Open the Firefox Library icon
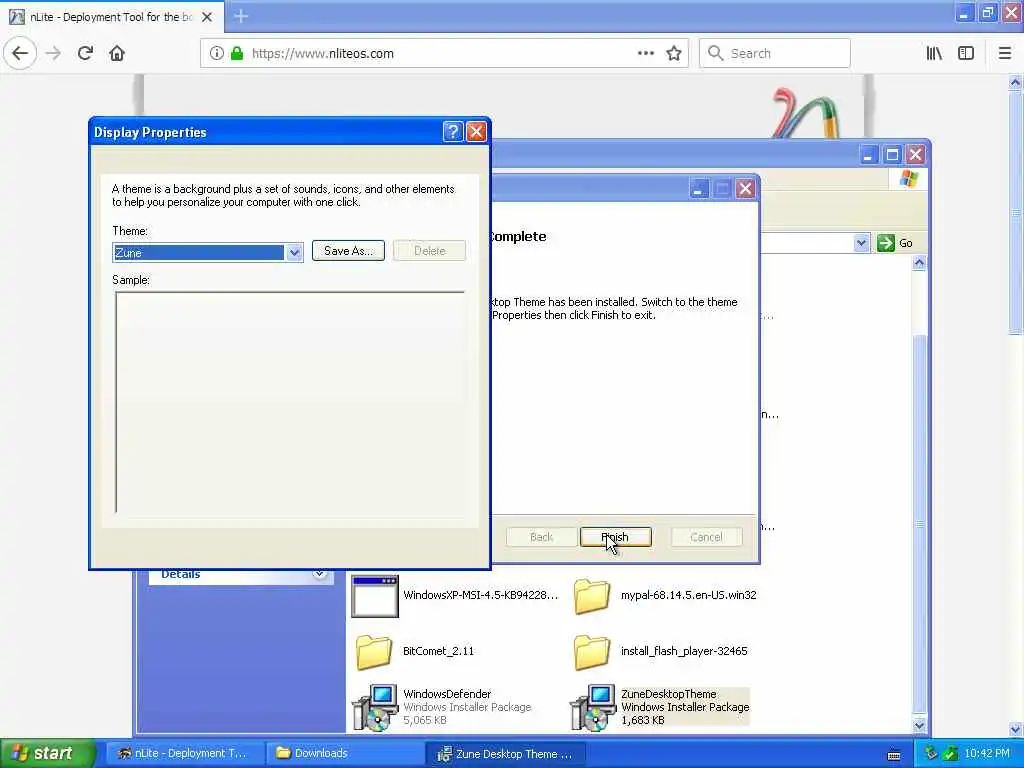1024x768 pixels. point(934,53)
